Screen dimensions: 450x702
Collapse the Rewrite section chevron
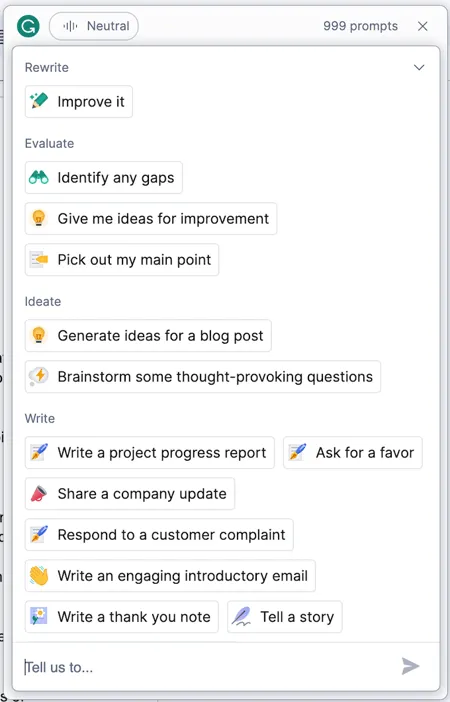pyautogui.click(x=419, y=68)
